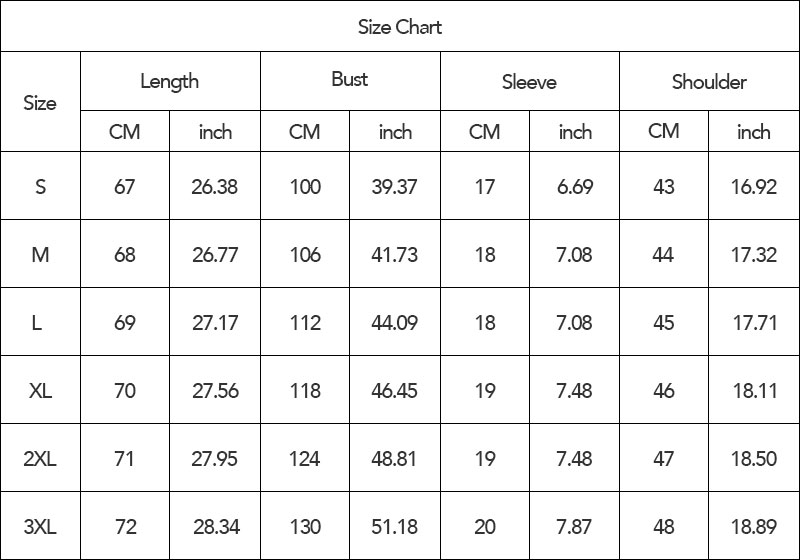The width and height of the screenshot is (800, 560).
Task: Select the 44.09 bust inch cell
Action: (395, 322)
